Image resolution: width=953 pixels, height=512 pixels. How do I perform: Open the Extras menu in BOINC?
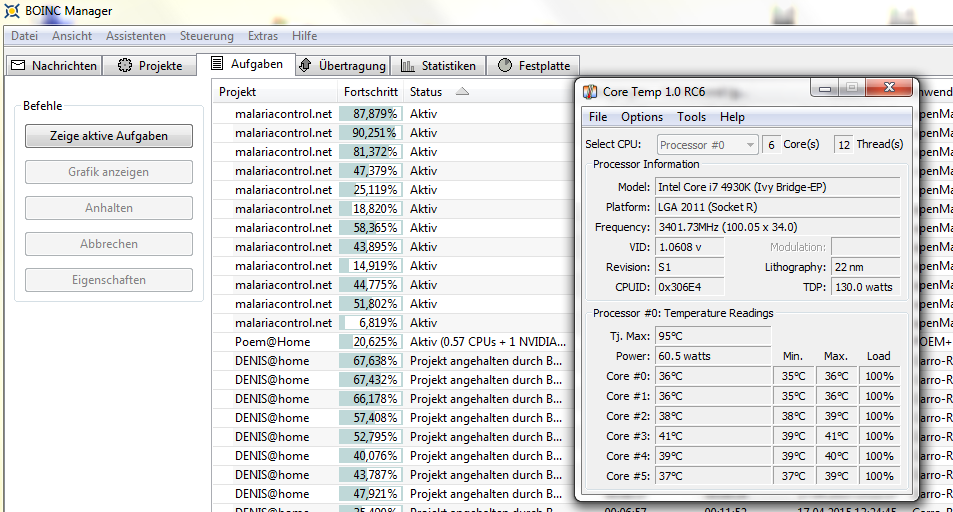tap(263, 36)
